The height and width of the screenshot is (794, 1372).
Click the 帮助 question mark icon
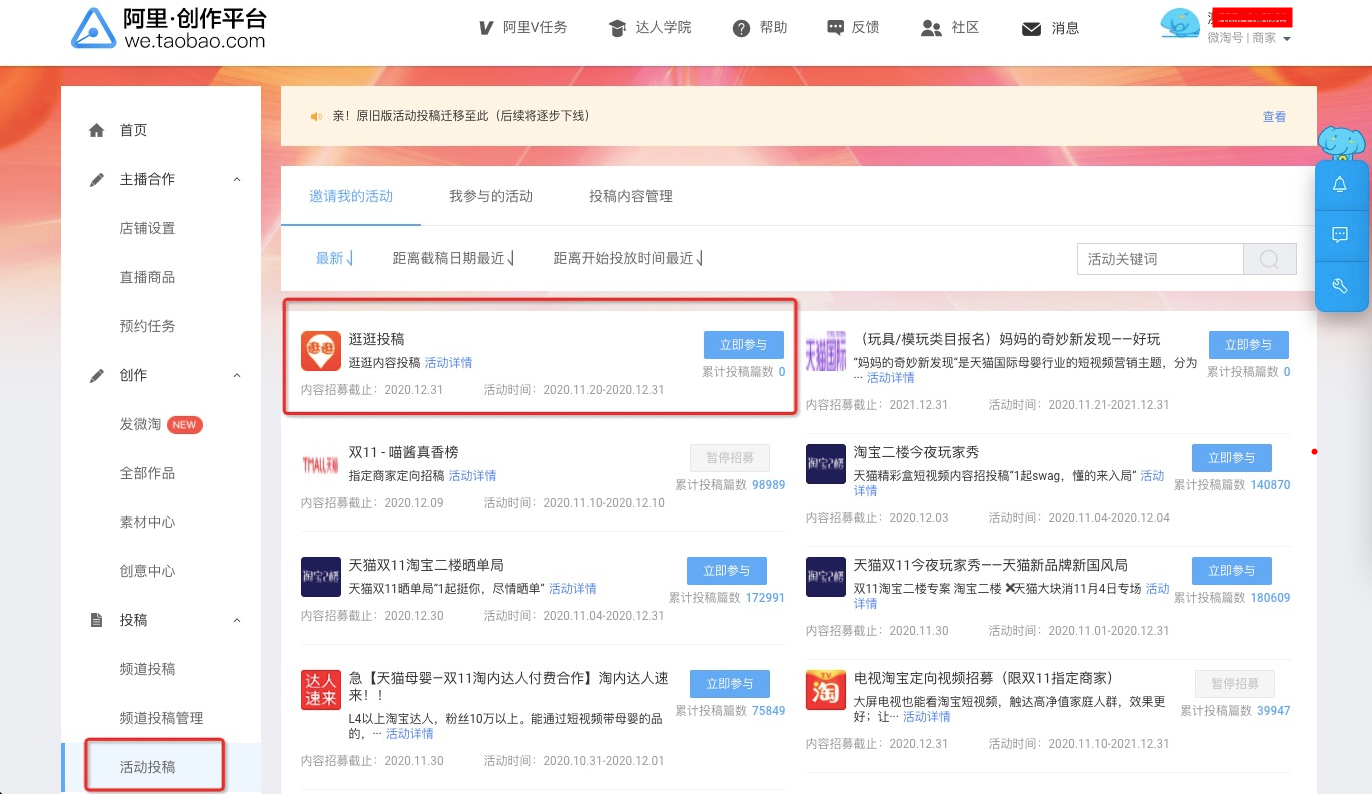741,29
